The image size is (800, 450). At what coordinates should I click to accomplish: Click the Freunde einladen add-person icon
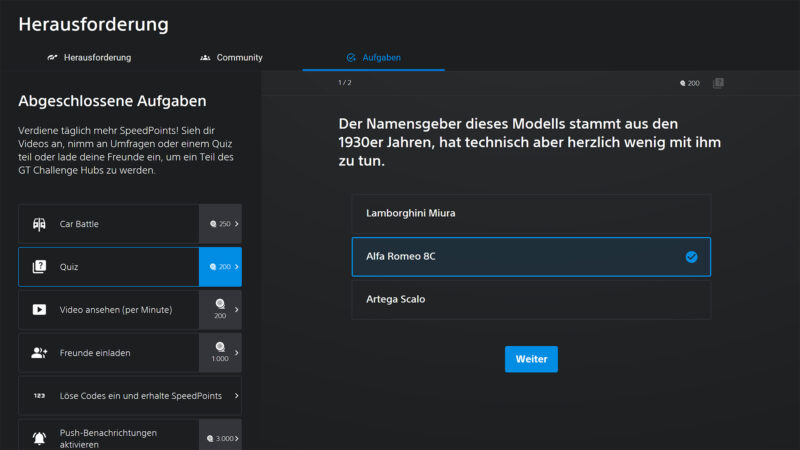[39, 353]
